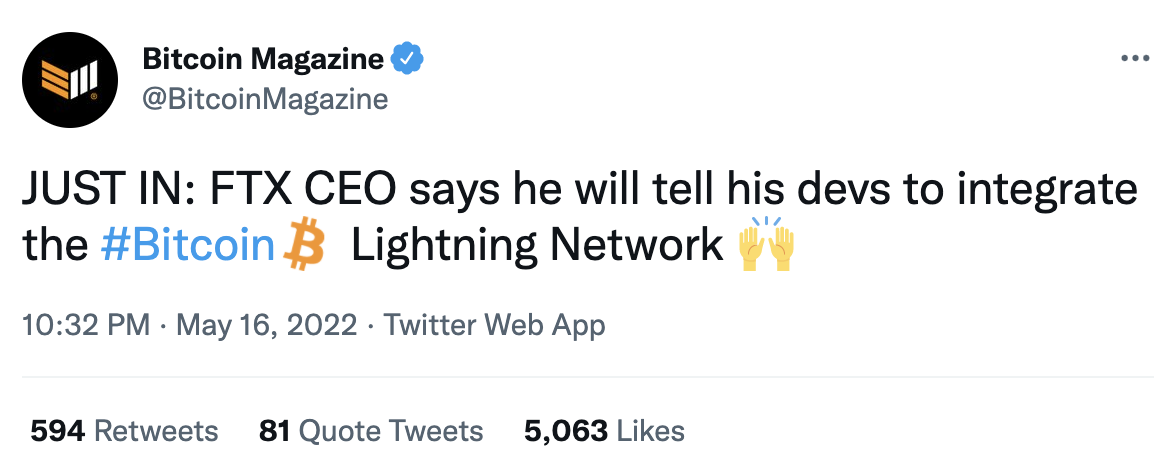Open the @BitcoinMagazine handle link
1174x464 pixels.
tap(265, 99)
